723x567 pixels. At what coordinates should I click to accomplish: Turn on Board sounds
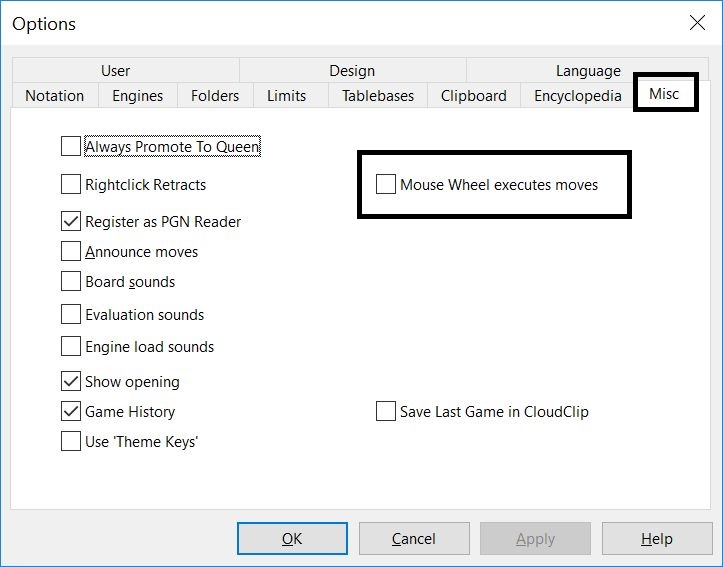click(71, 281)
